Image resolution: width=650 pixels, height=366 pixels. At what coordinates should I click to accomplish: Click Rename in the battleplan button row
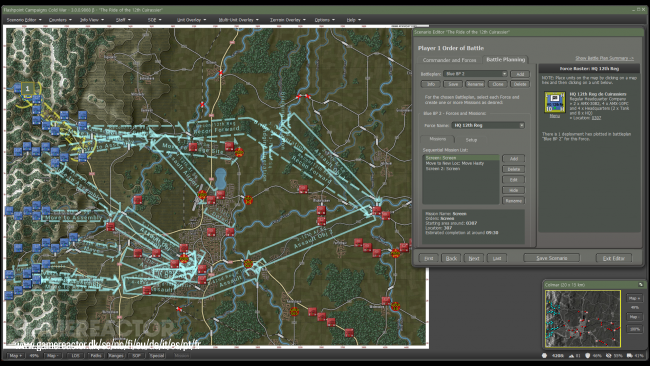coord(475,84)
